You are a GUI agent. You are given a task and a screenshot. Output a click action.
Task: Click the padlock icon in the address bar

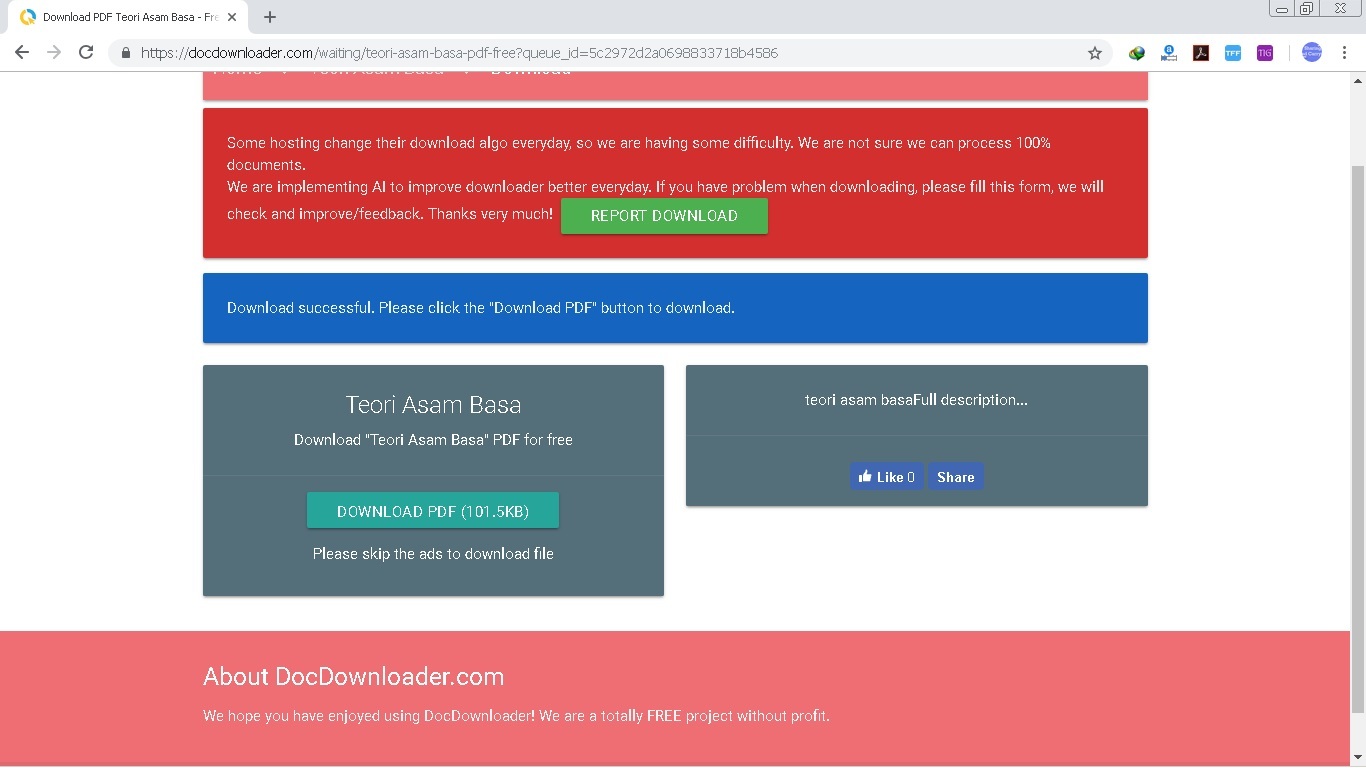125,53
